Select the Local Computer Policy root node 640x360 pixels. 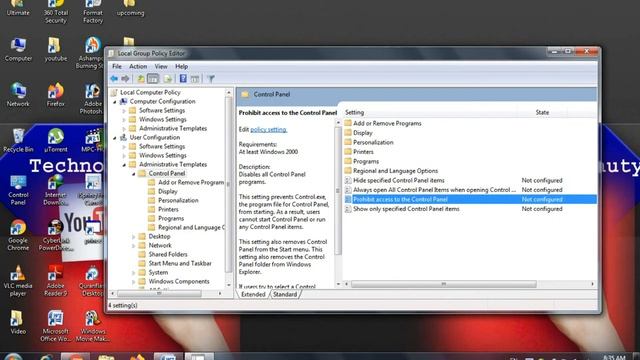[x=150, y=93]
